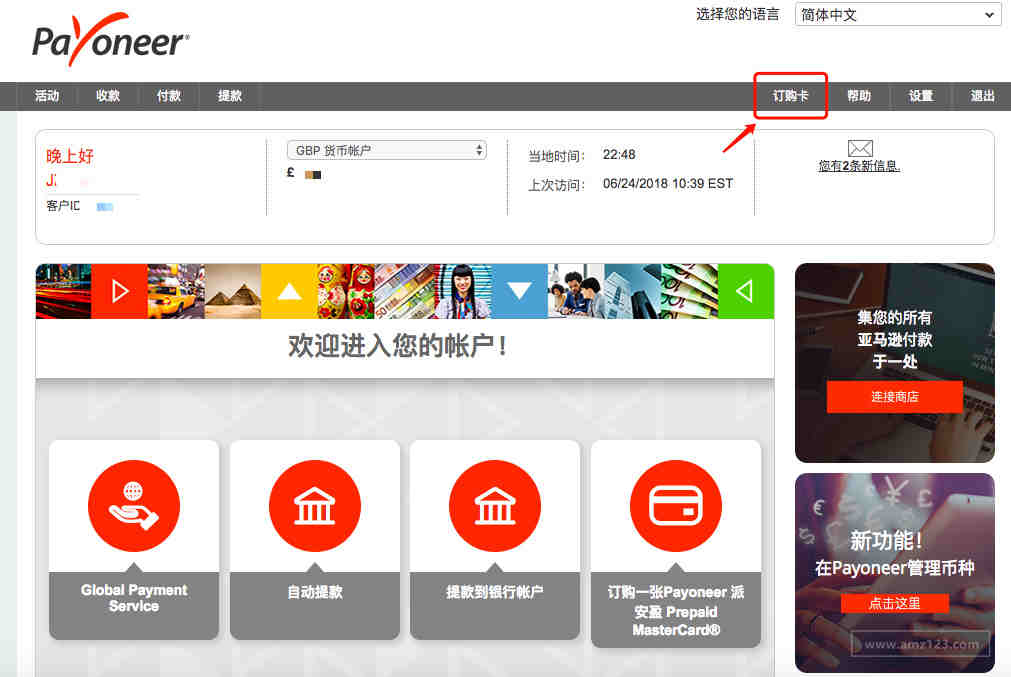Click the matryoshka dolls banner photo
The height and width of the screenshot is (677, 1011).
(346, 291)
